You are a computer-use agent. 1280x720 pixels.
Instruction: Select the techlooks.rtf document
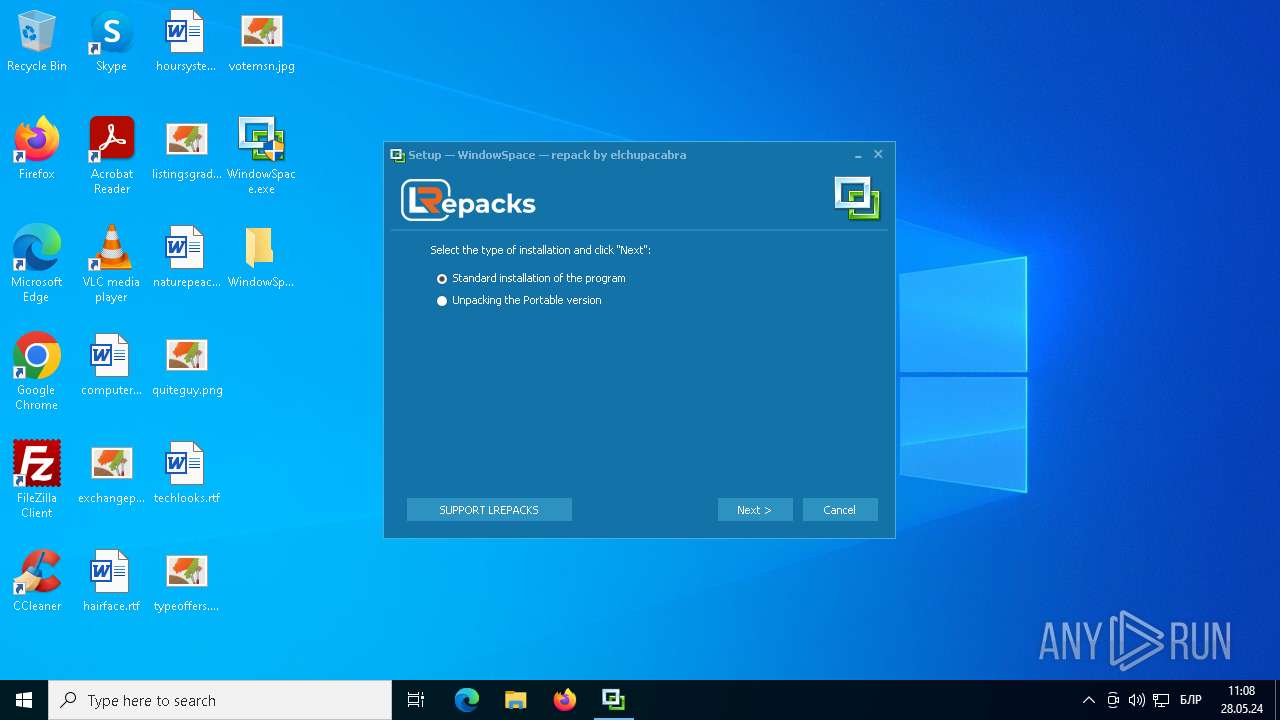coord(186,473)
